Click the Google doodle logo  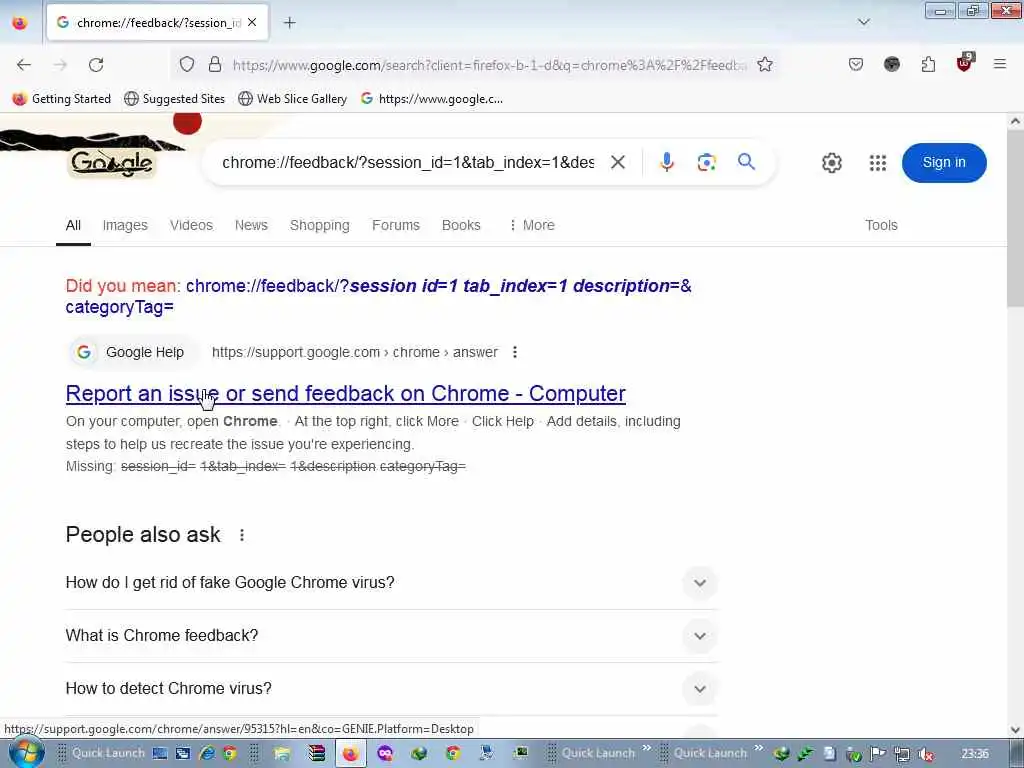tap(112, 163)
